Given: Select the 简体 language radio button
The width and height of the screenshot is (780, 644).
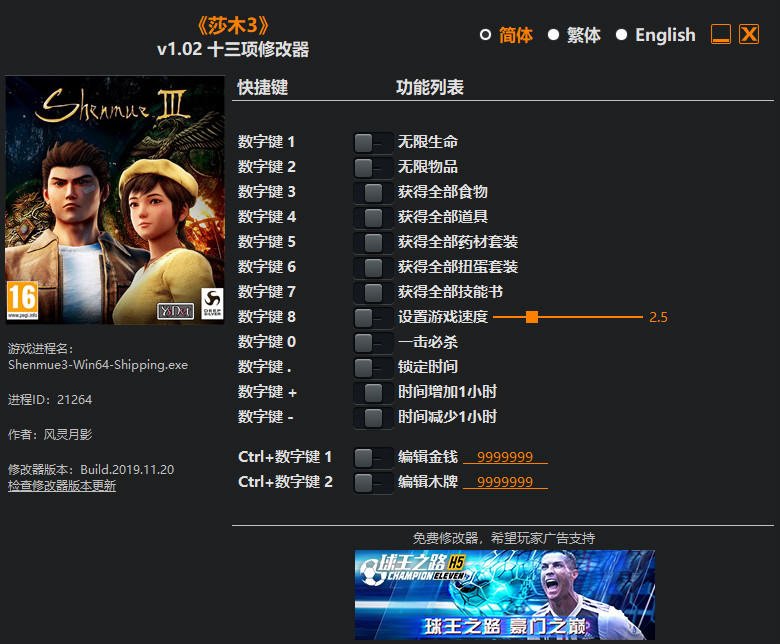Looking at the screenshot, I should (x=486, y=35).
